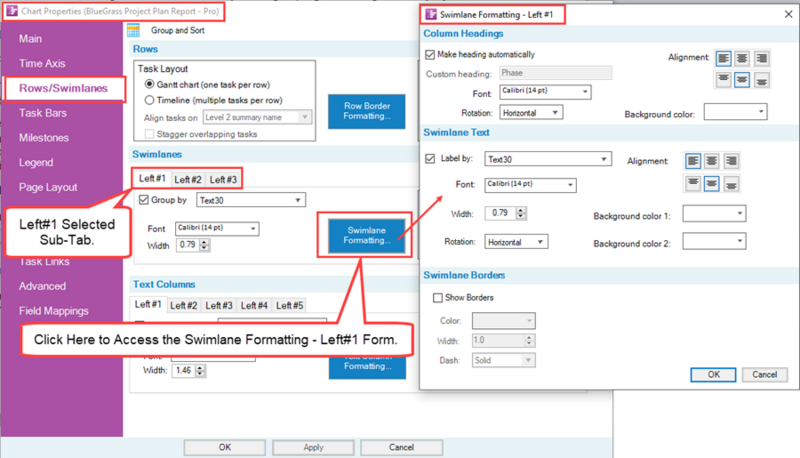
Task: Open the Field Mappings section
Action: point(54,311)
